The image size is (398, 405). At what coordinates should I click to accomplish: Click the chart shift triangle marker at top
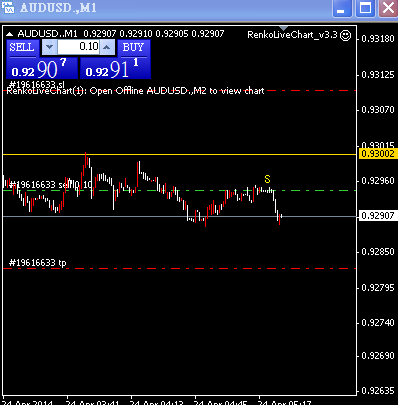click(x=283, y=28)
